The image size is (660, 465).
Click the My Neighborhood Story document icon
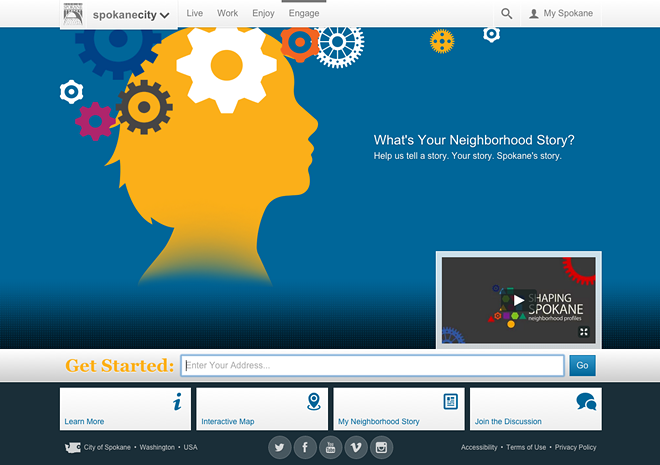pos(450,401)
